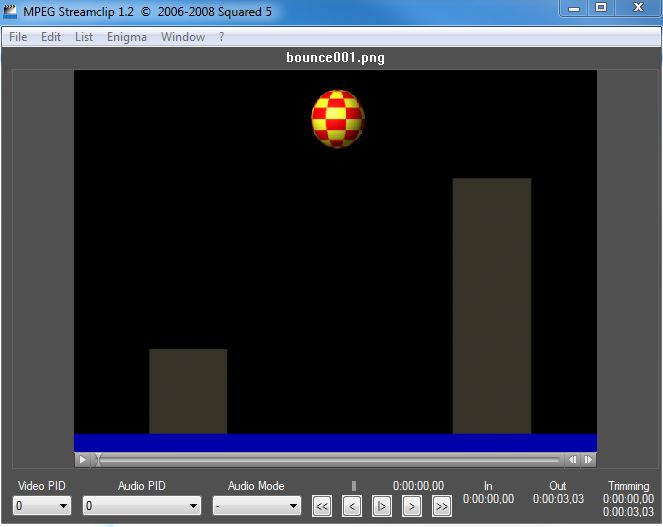Click the play button left of scrubber
This screenshot has height=527, width=663.
coord(83,459)
